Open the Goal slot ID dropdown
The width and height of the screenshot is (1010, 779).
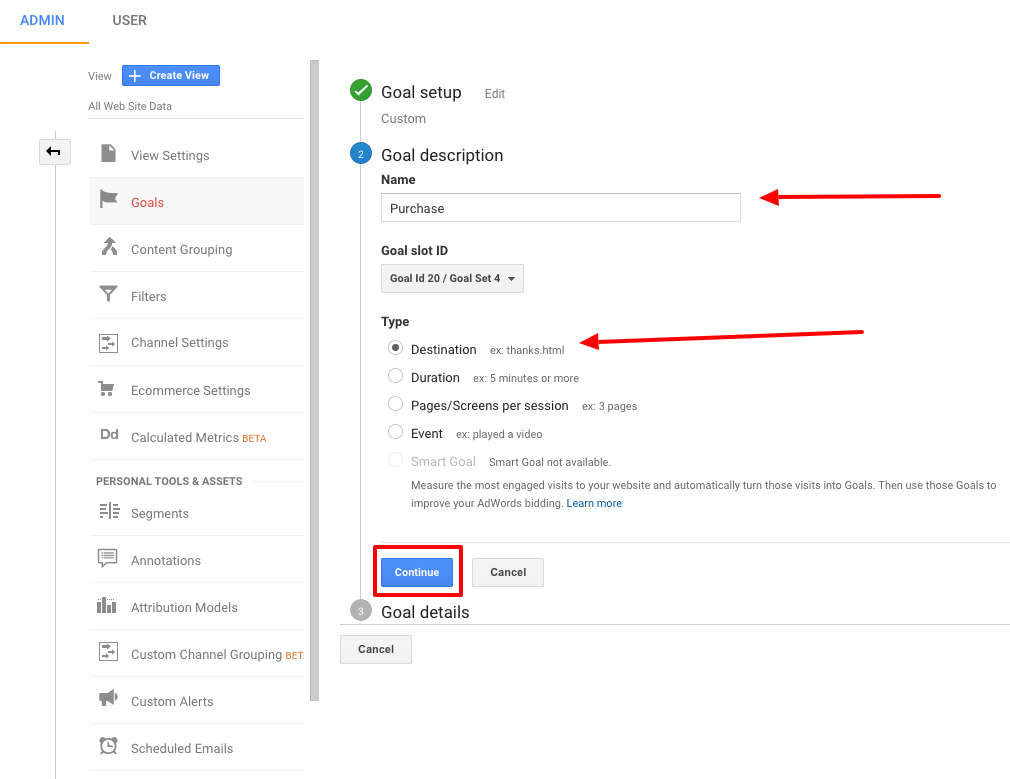point(452,278)
